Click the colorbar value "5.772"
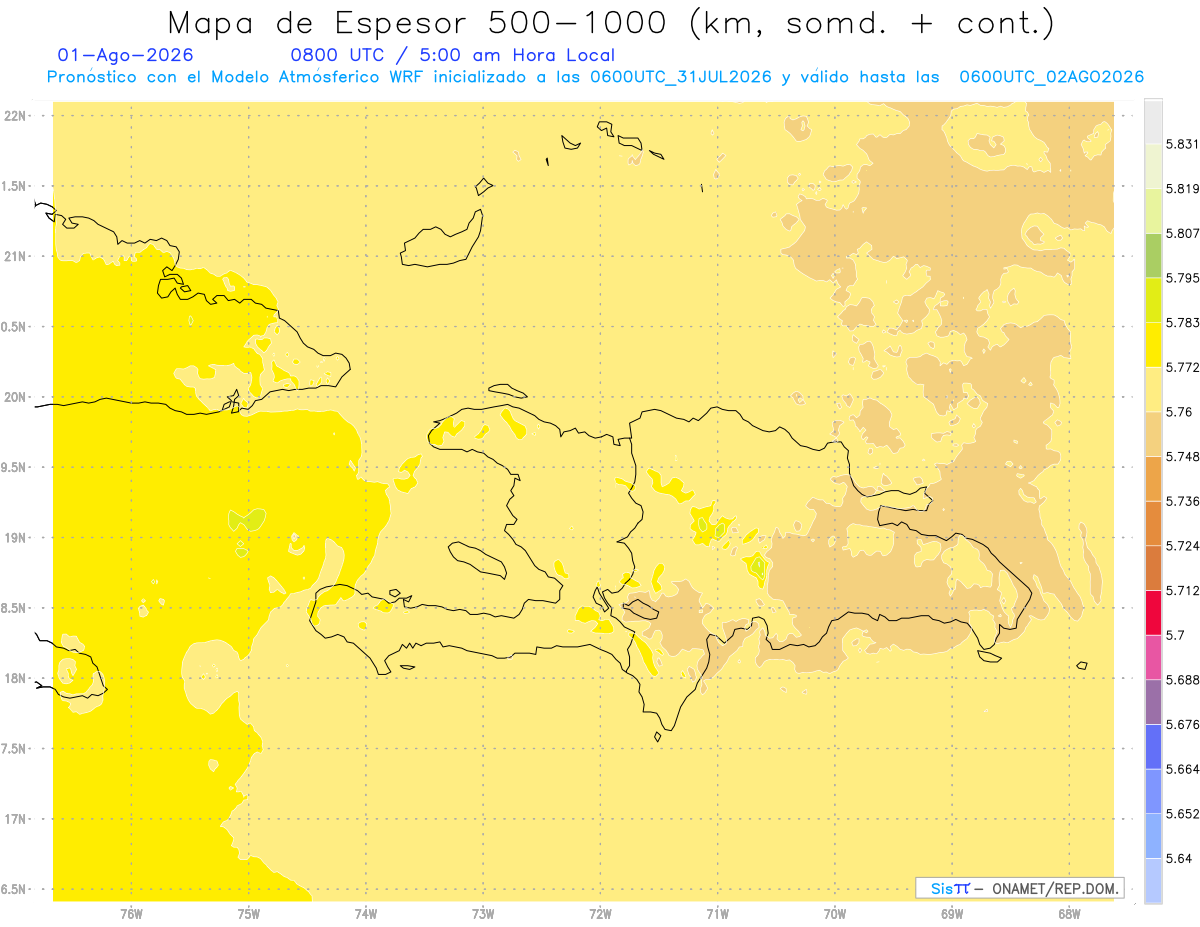 (x=1183, y=368)
